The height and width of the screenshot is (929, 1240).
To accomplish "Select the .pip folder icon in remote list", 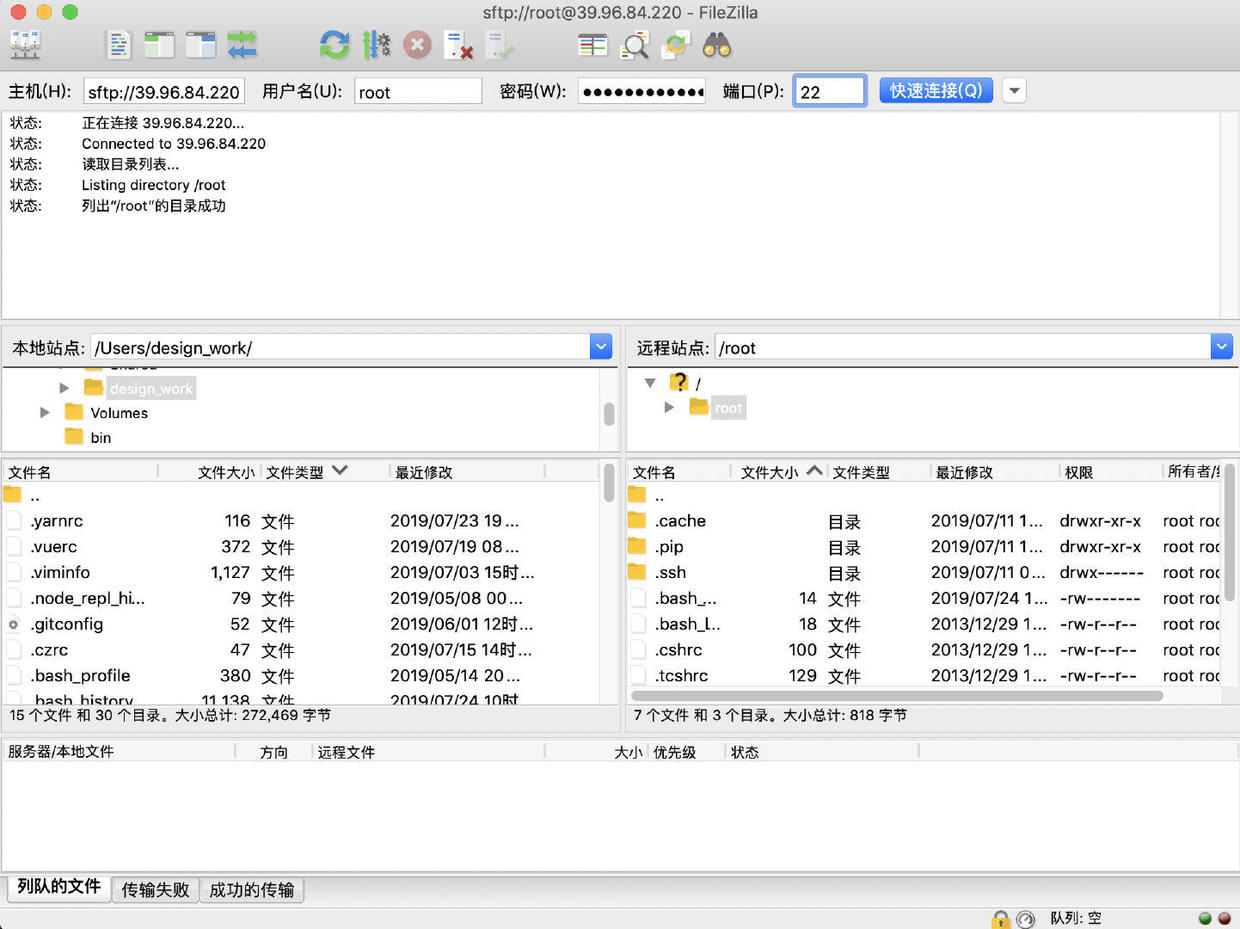I will (637, 546).
